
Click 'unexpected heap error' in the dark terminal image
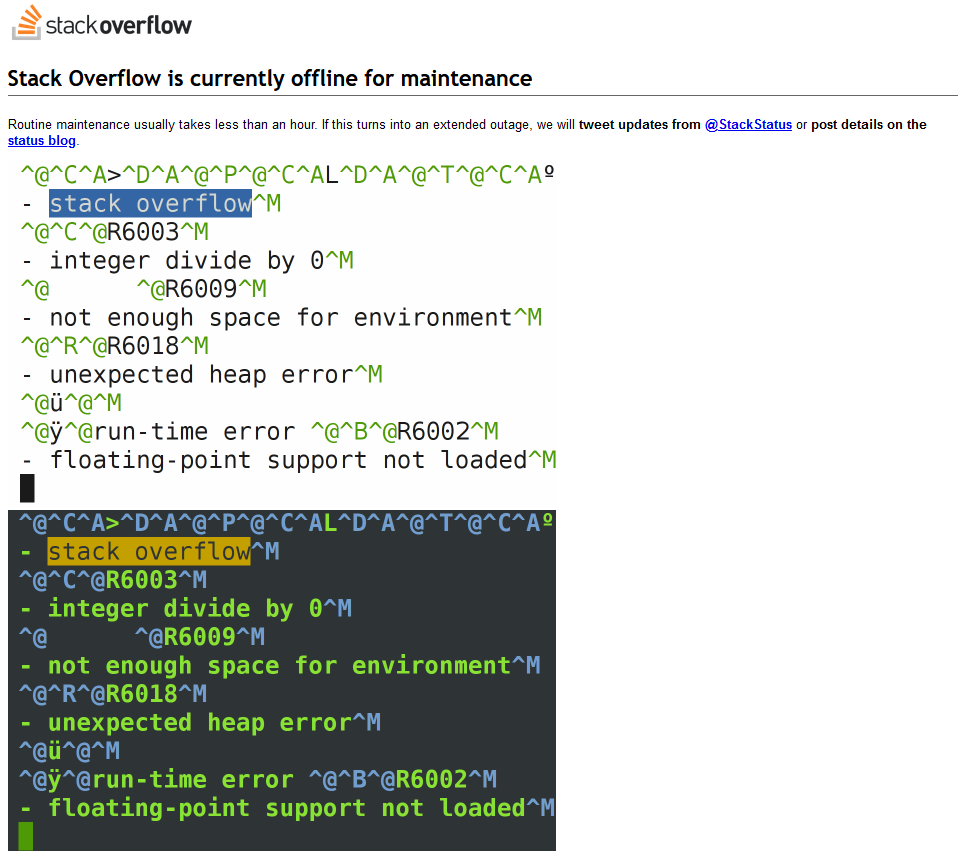200,723
